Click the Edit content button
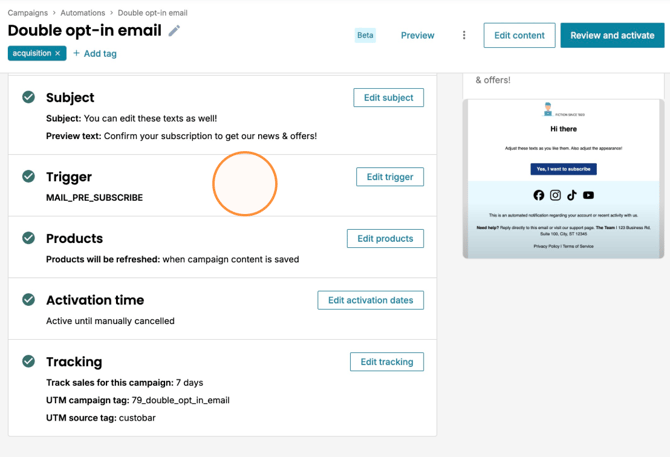The width and height of the screenshot is (670, 457). [519, 35]
